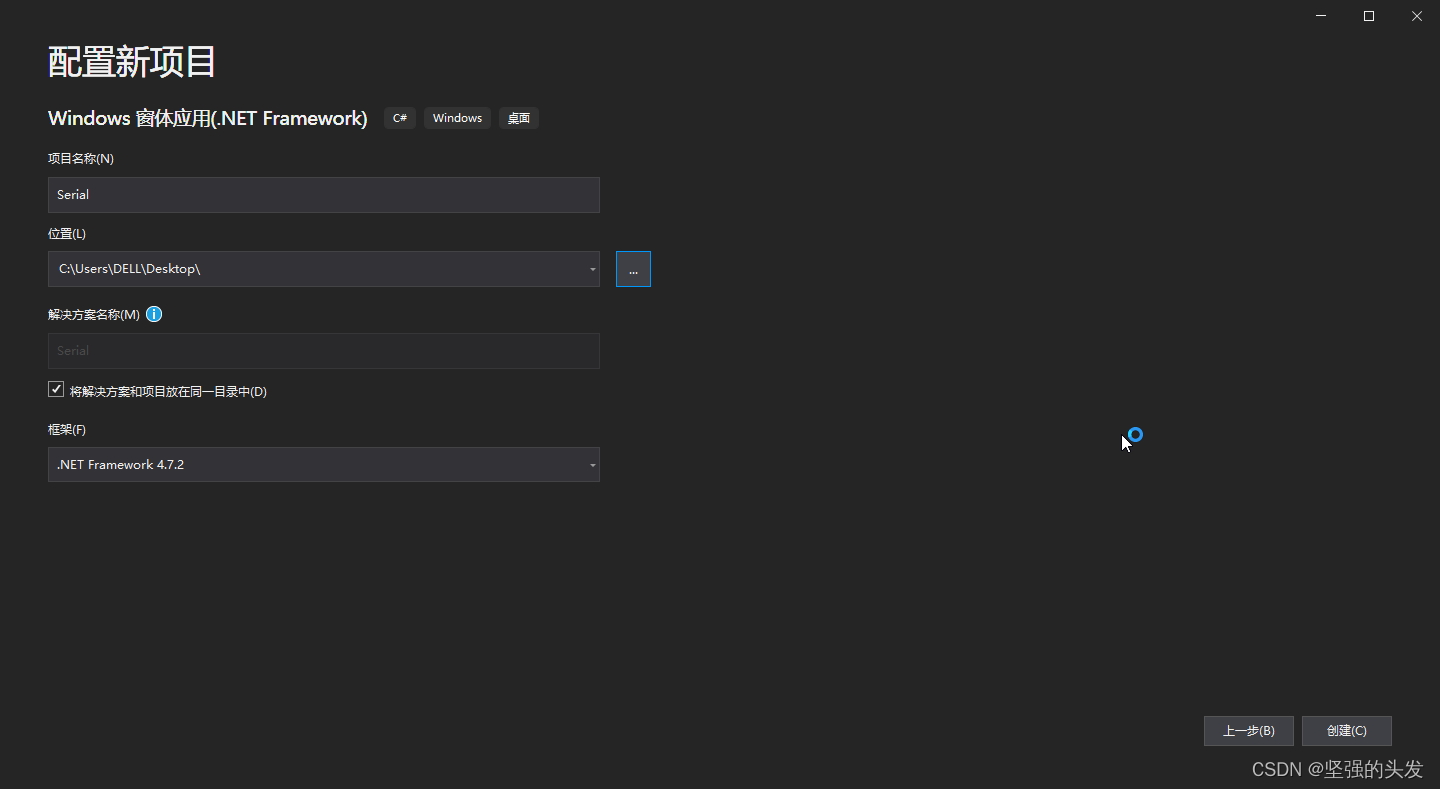Click the 配置新项目 heading

tap(132, 62)
